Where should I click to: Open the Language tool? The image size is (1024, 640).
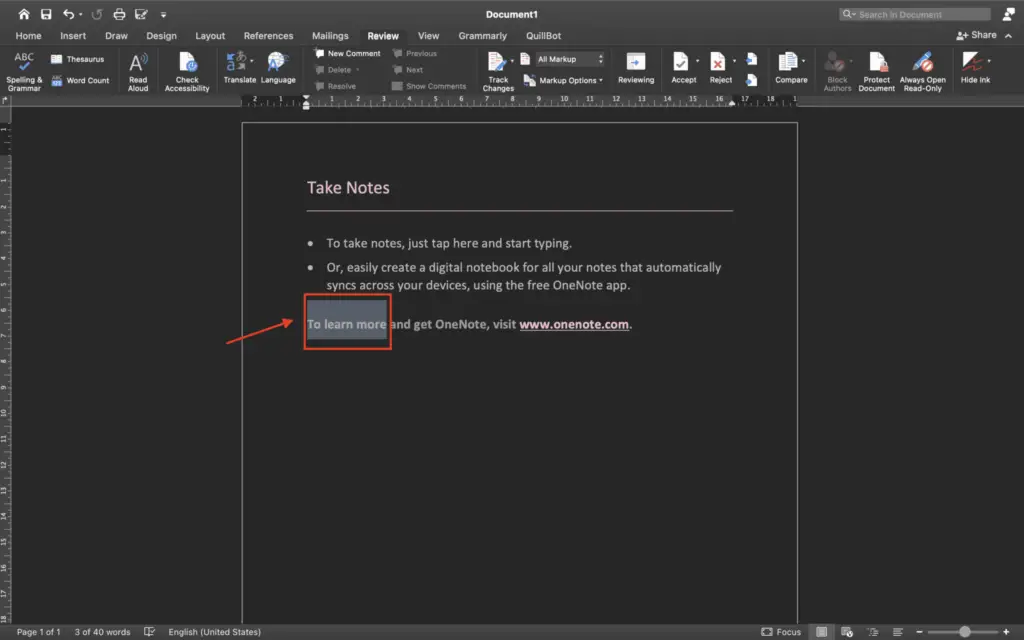tap(278, 68)
